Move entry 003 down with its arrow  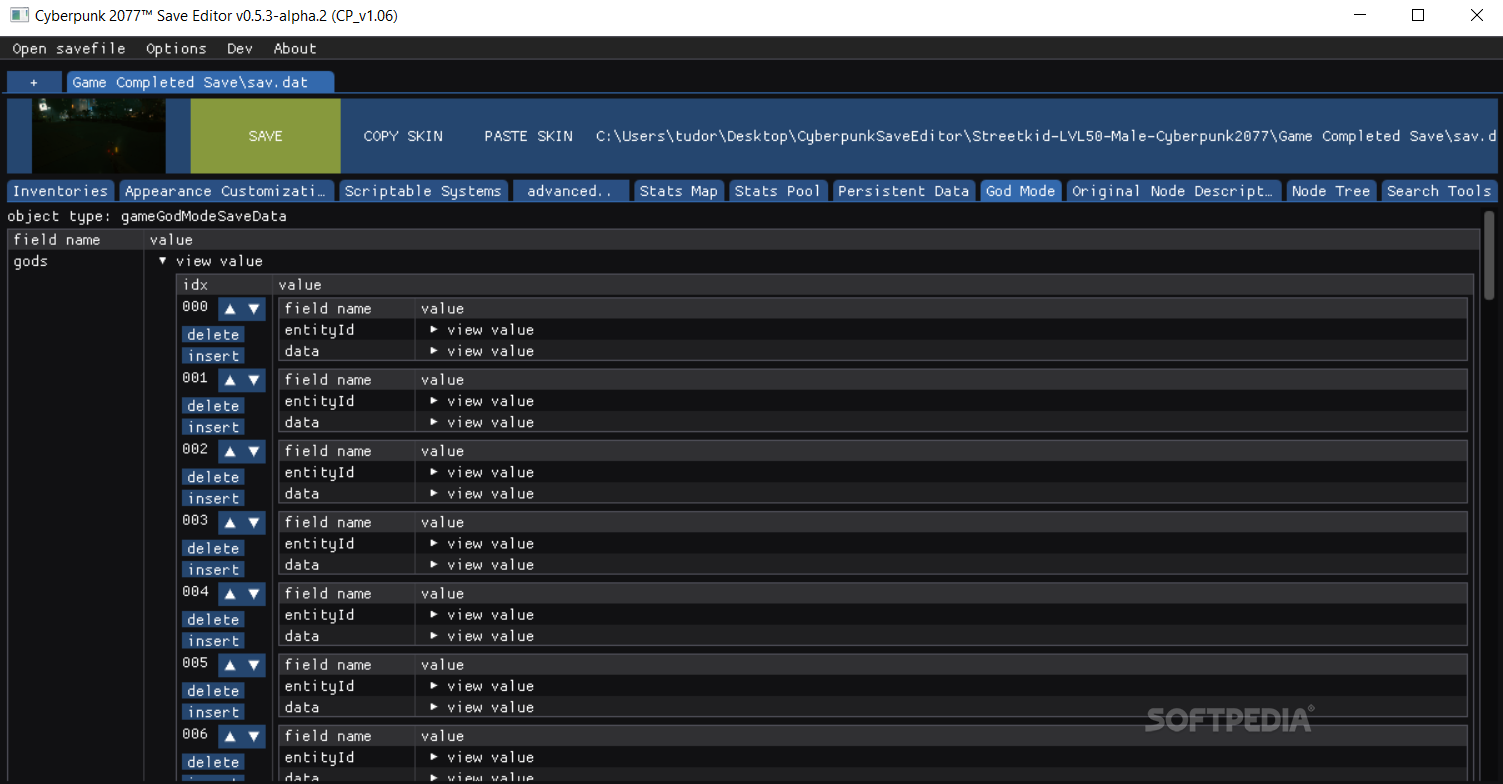[x=254, y=522]
